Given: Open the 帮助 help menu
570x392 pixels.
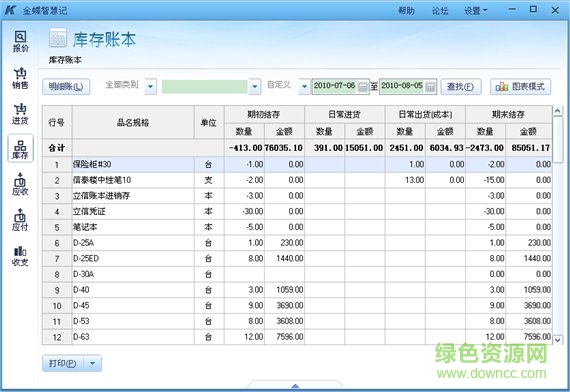Looking at the screenshot, I should click(x=406, y=11).
